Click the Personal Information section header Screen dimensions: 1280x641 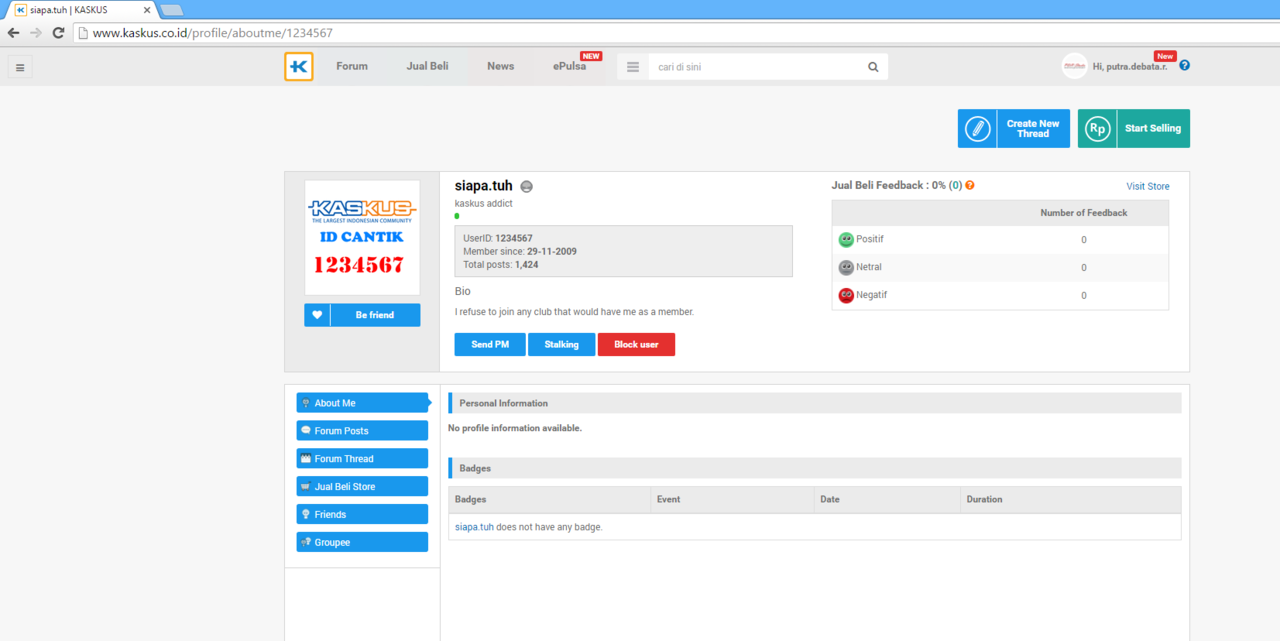click(x=814, y=403)
